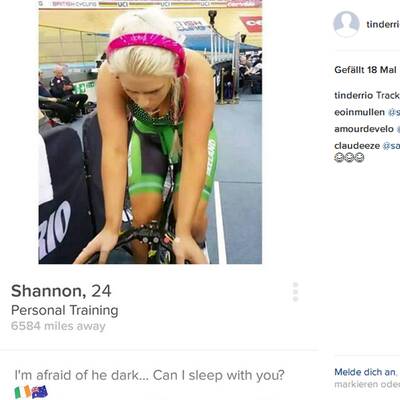Click the @ mention in amourdevelo's comment

[x=398, y=129]
